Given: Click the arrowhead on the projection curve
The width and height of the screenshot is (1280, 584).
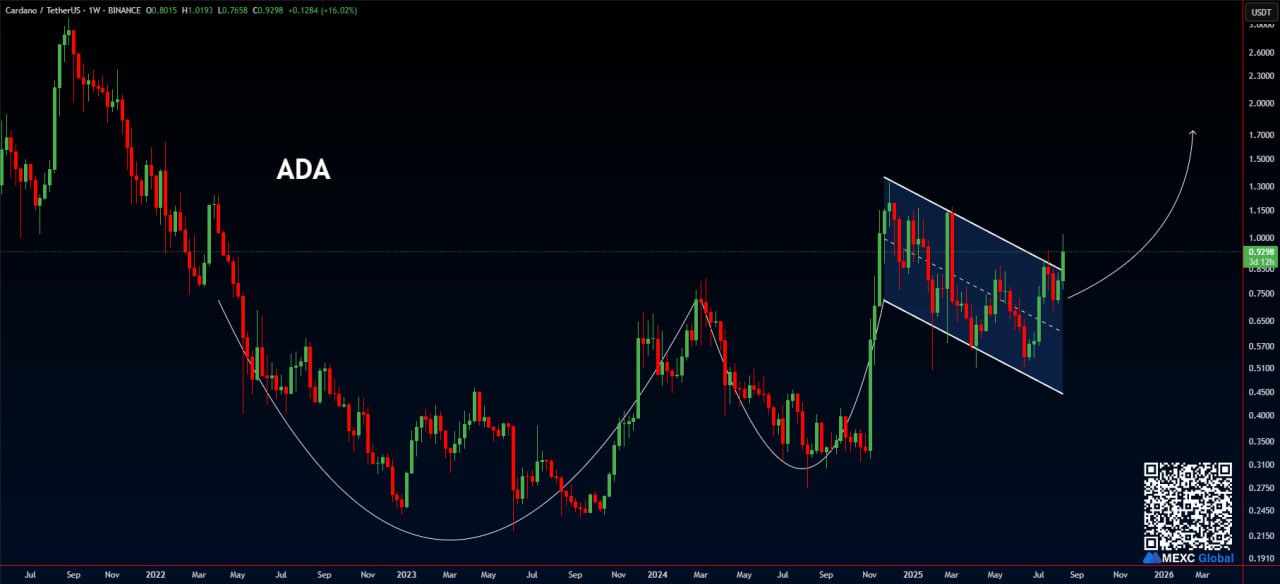Looking at the screenshot, I should point(1193,133).
